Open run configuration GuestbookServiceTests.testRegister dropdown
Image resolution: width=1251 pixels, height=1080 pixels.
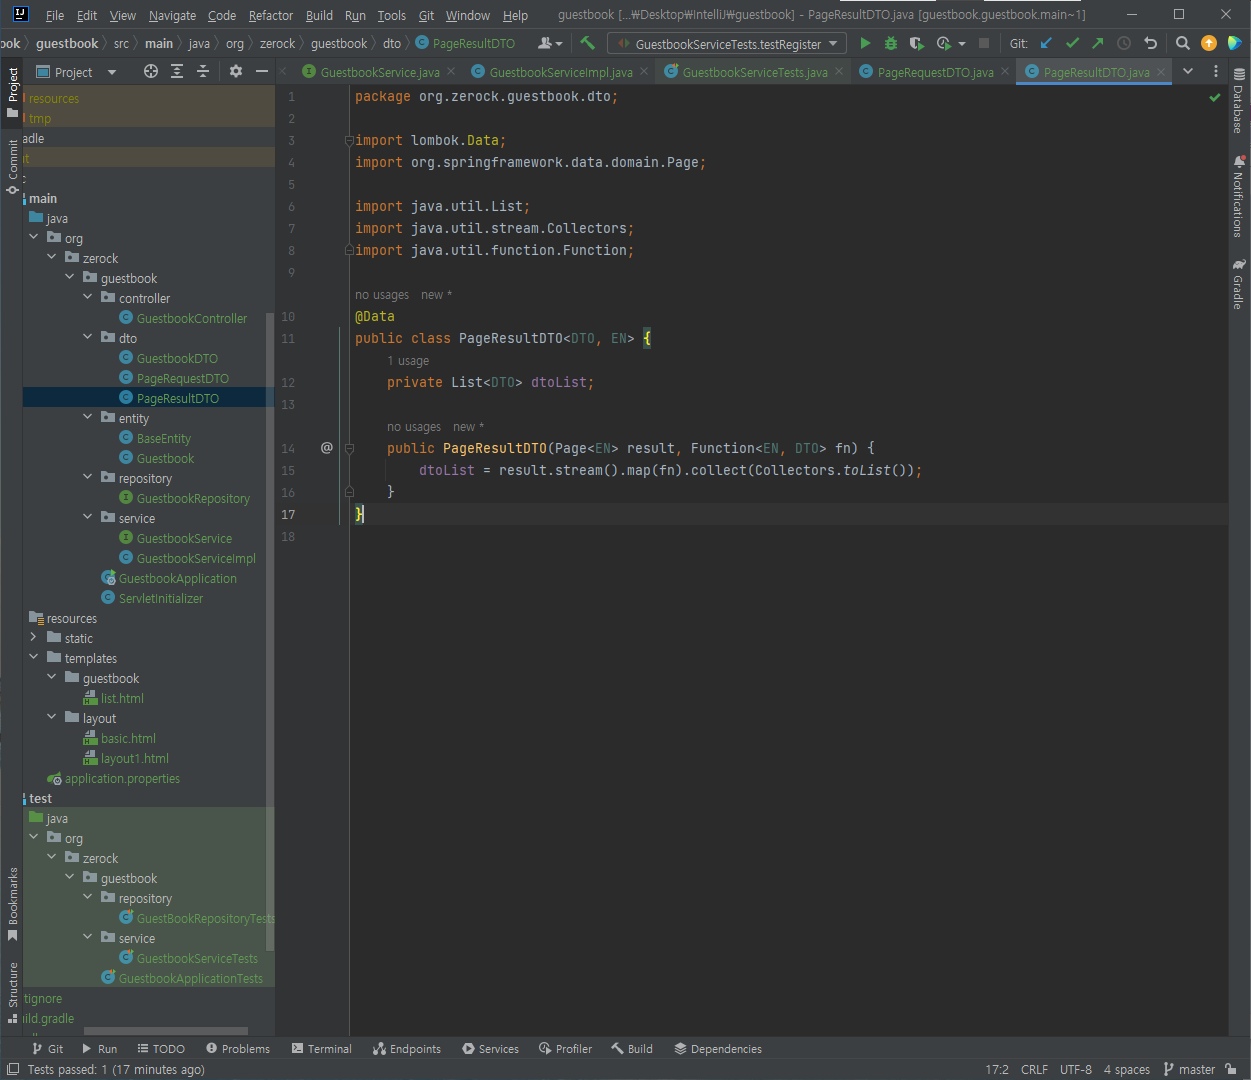[728, 43]
